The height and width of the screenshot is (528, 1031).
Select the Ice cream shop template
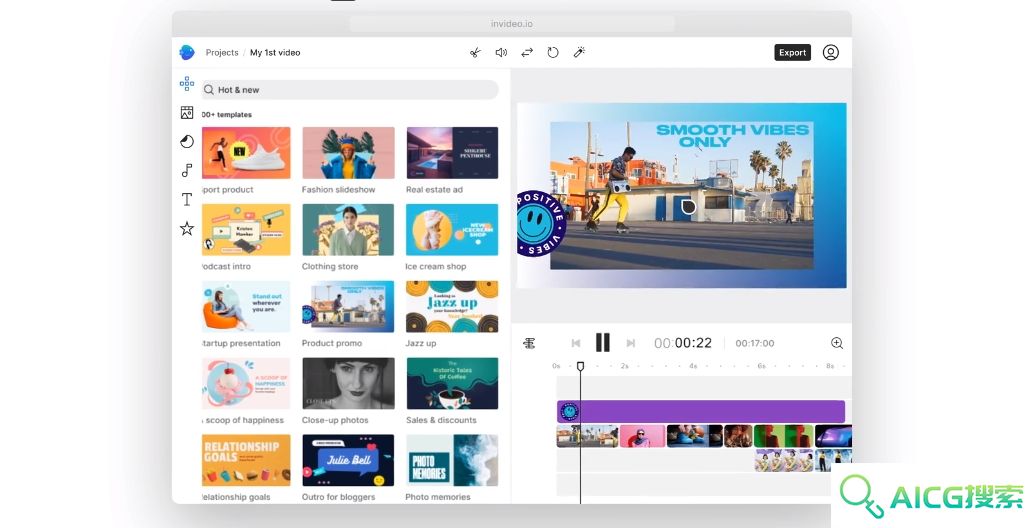tap(452, 229)
